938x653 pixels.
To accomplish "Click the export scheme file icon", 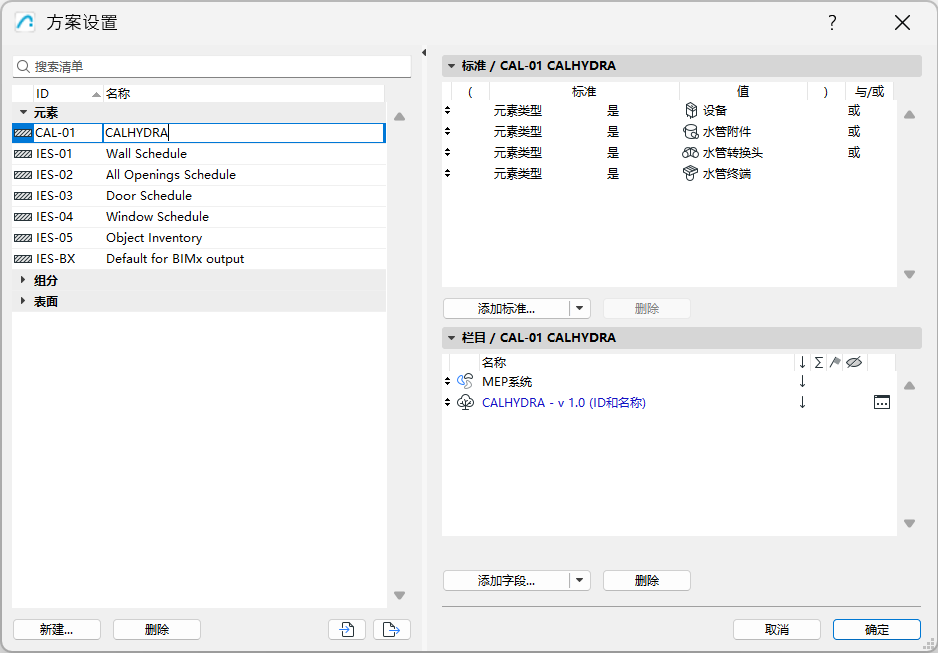I will pos(391,629).
